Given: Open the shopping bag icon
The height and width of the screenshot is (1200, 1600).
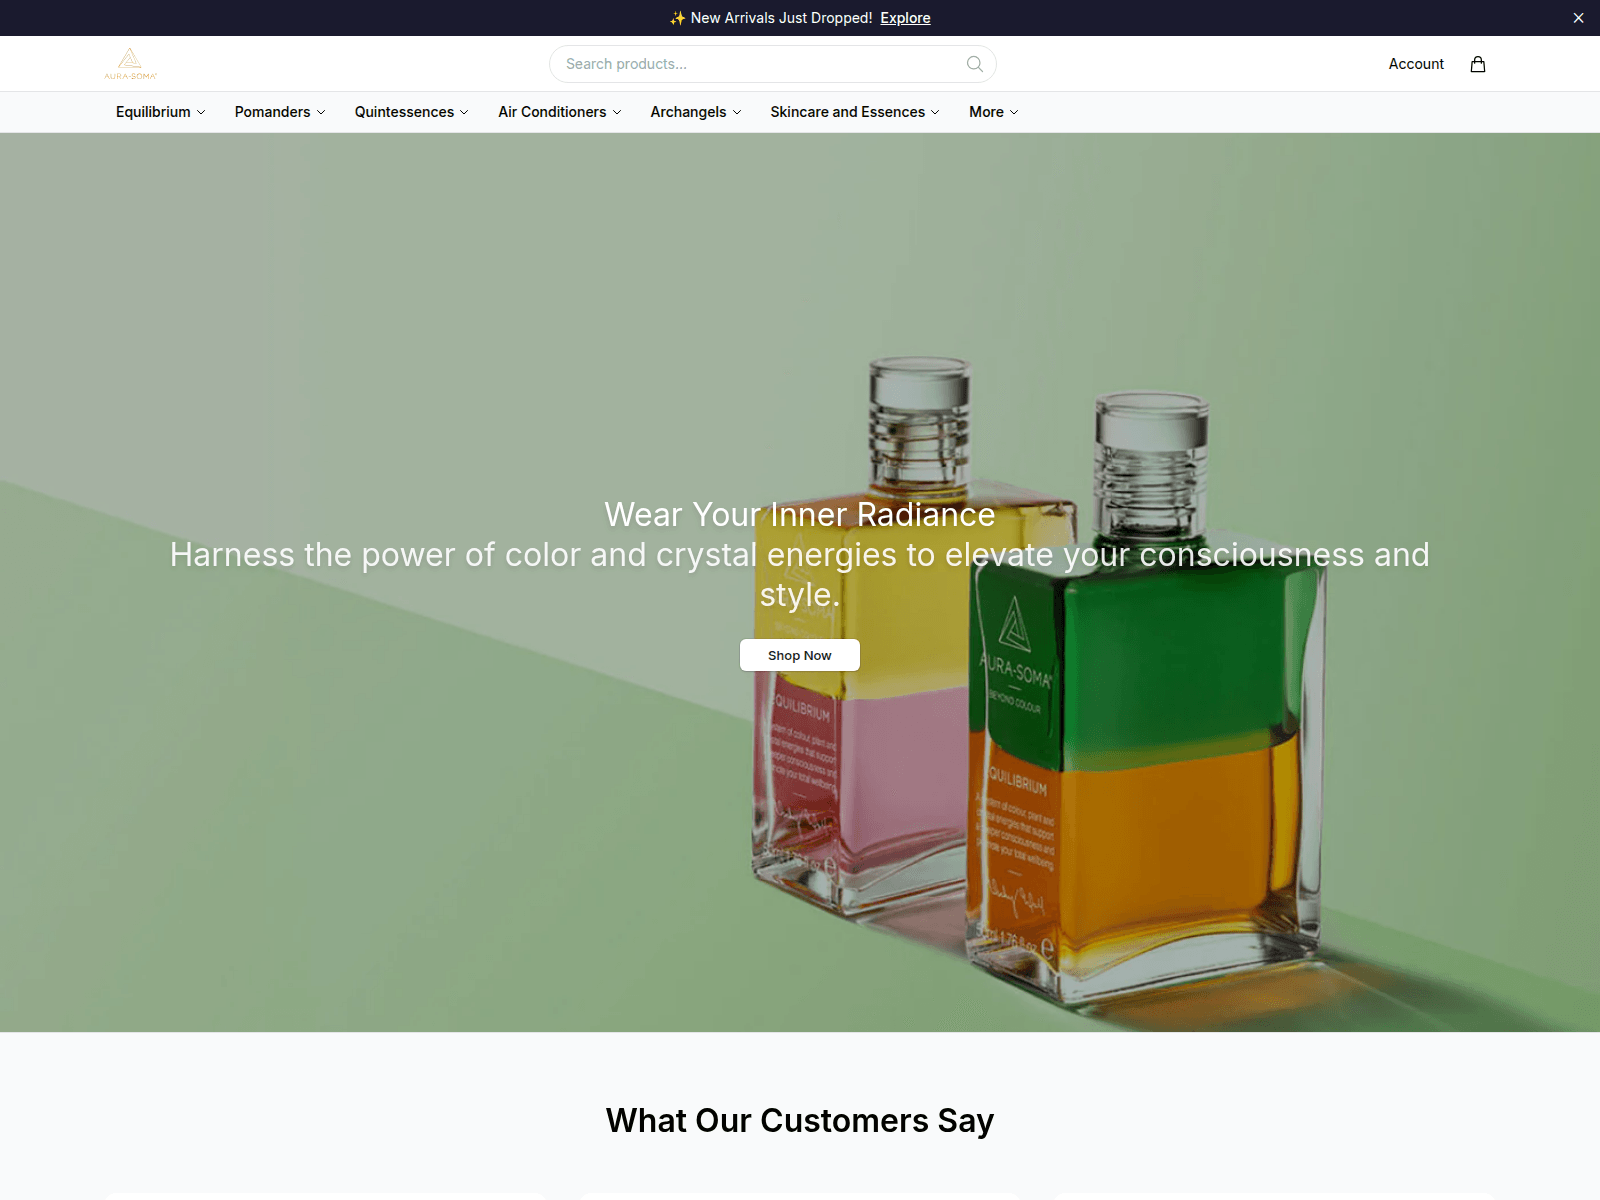Looking at the screenshot, I should pyautogui.click(x=1477, y=64).
